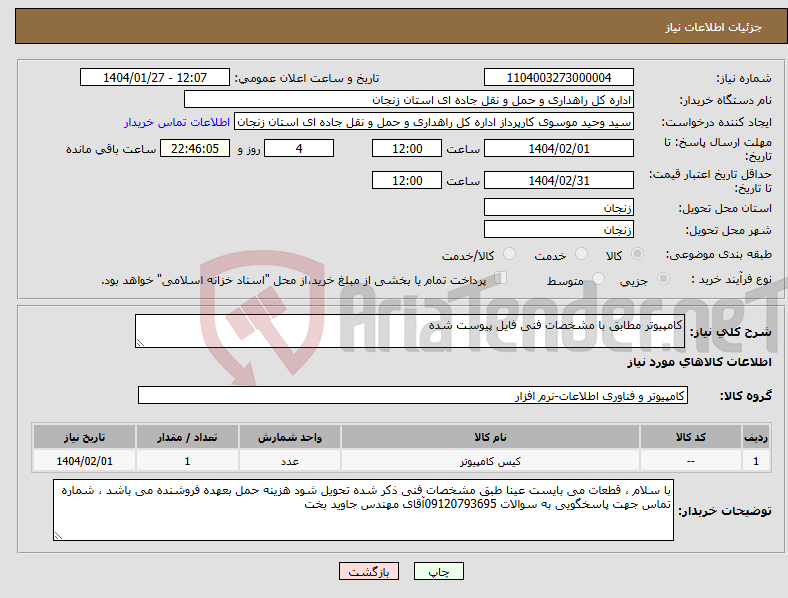Click the کد کالا column header
Screen dimensions: 788x598
click(x=691, y=437)
